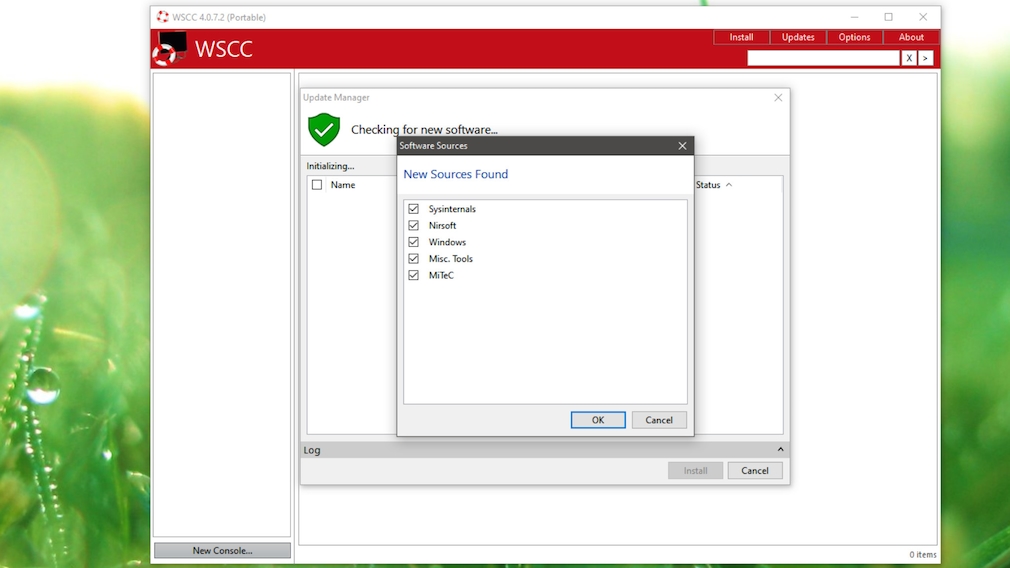
Task: Open the About menu
Action: coord(911,37)
